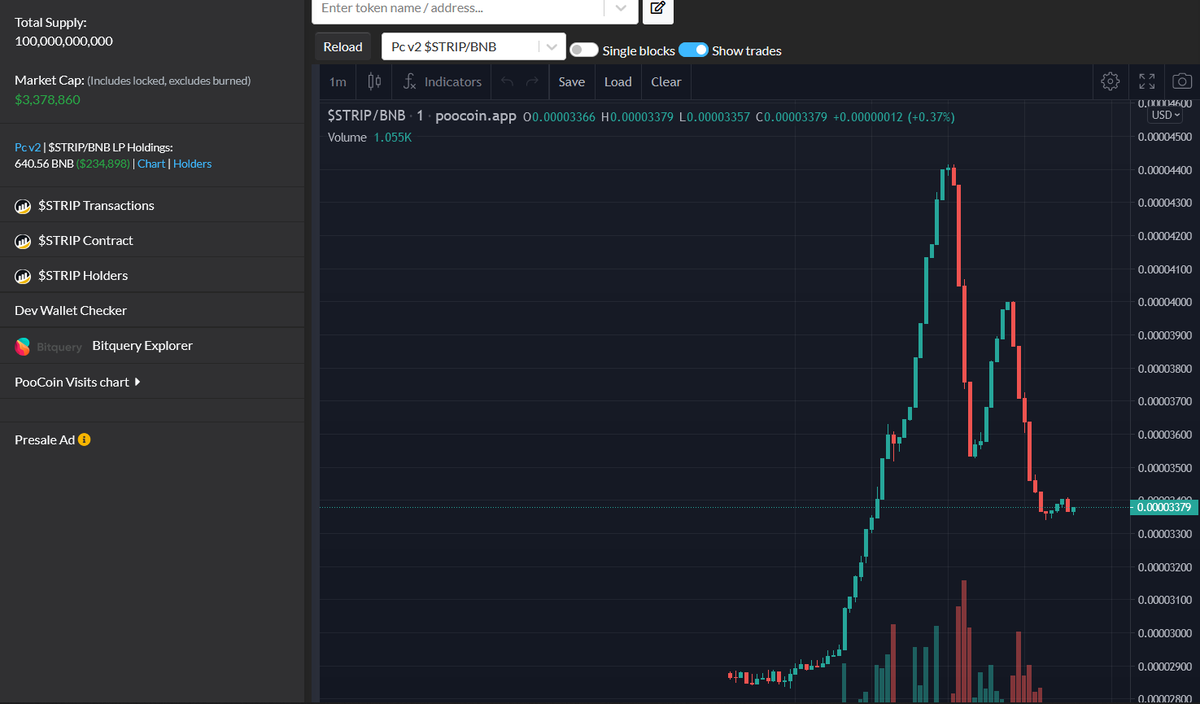This screenshot has width=1200, height=704.
Task: Click the $3,378,860 market cap value
Action: pos(47,100)
